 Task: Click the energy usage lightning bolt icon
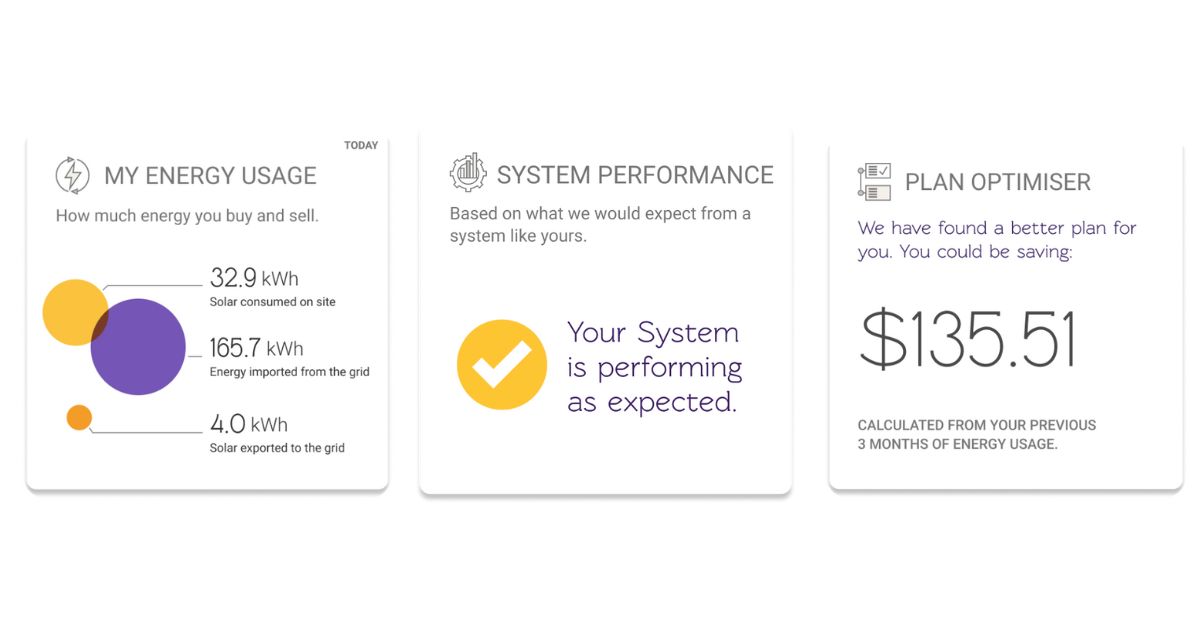coord(72,175)
